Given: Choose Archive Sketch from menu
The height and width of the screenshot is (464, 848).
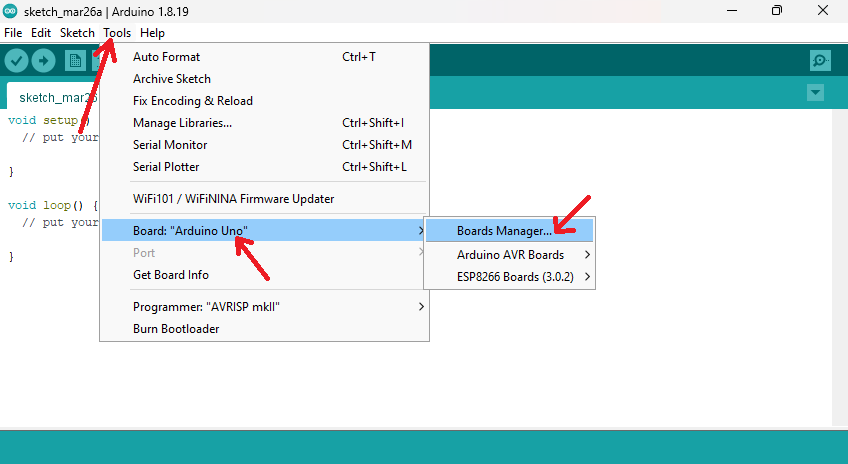Looking at the screenshot, I should [x=264, y=79].
